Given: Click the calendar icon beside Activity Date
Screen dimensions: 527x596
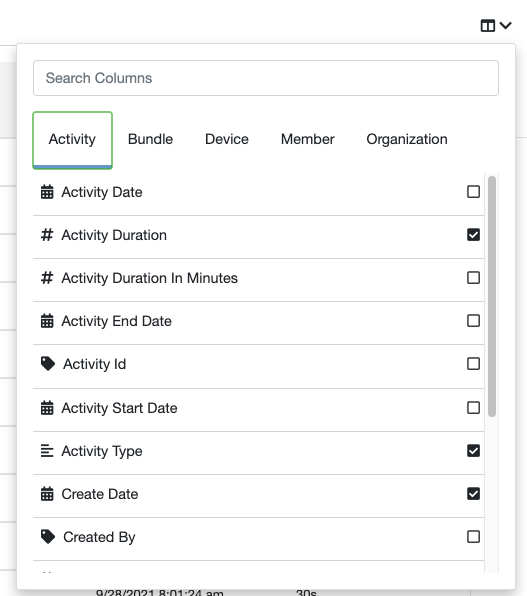Looking at the screenshot, I should click(47, 192).
